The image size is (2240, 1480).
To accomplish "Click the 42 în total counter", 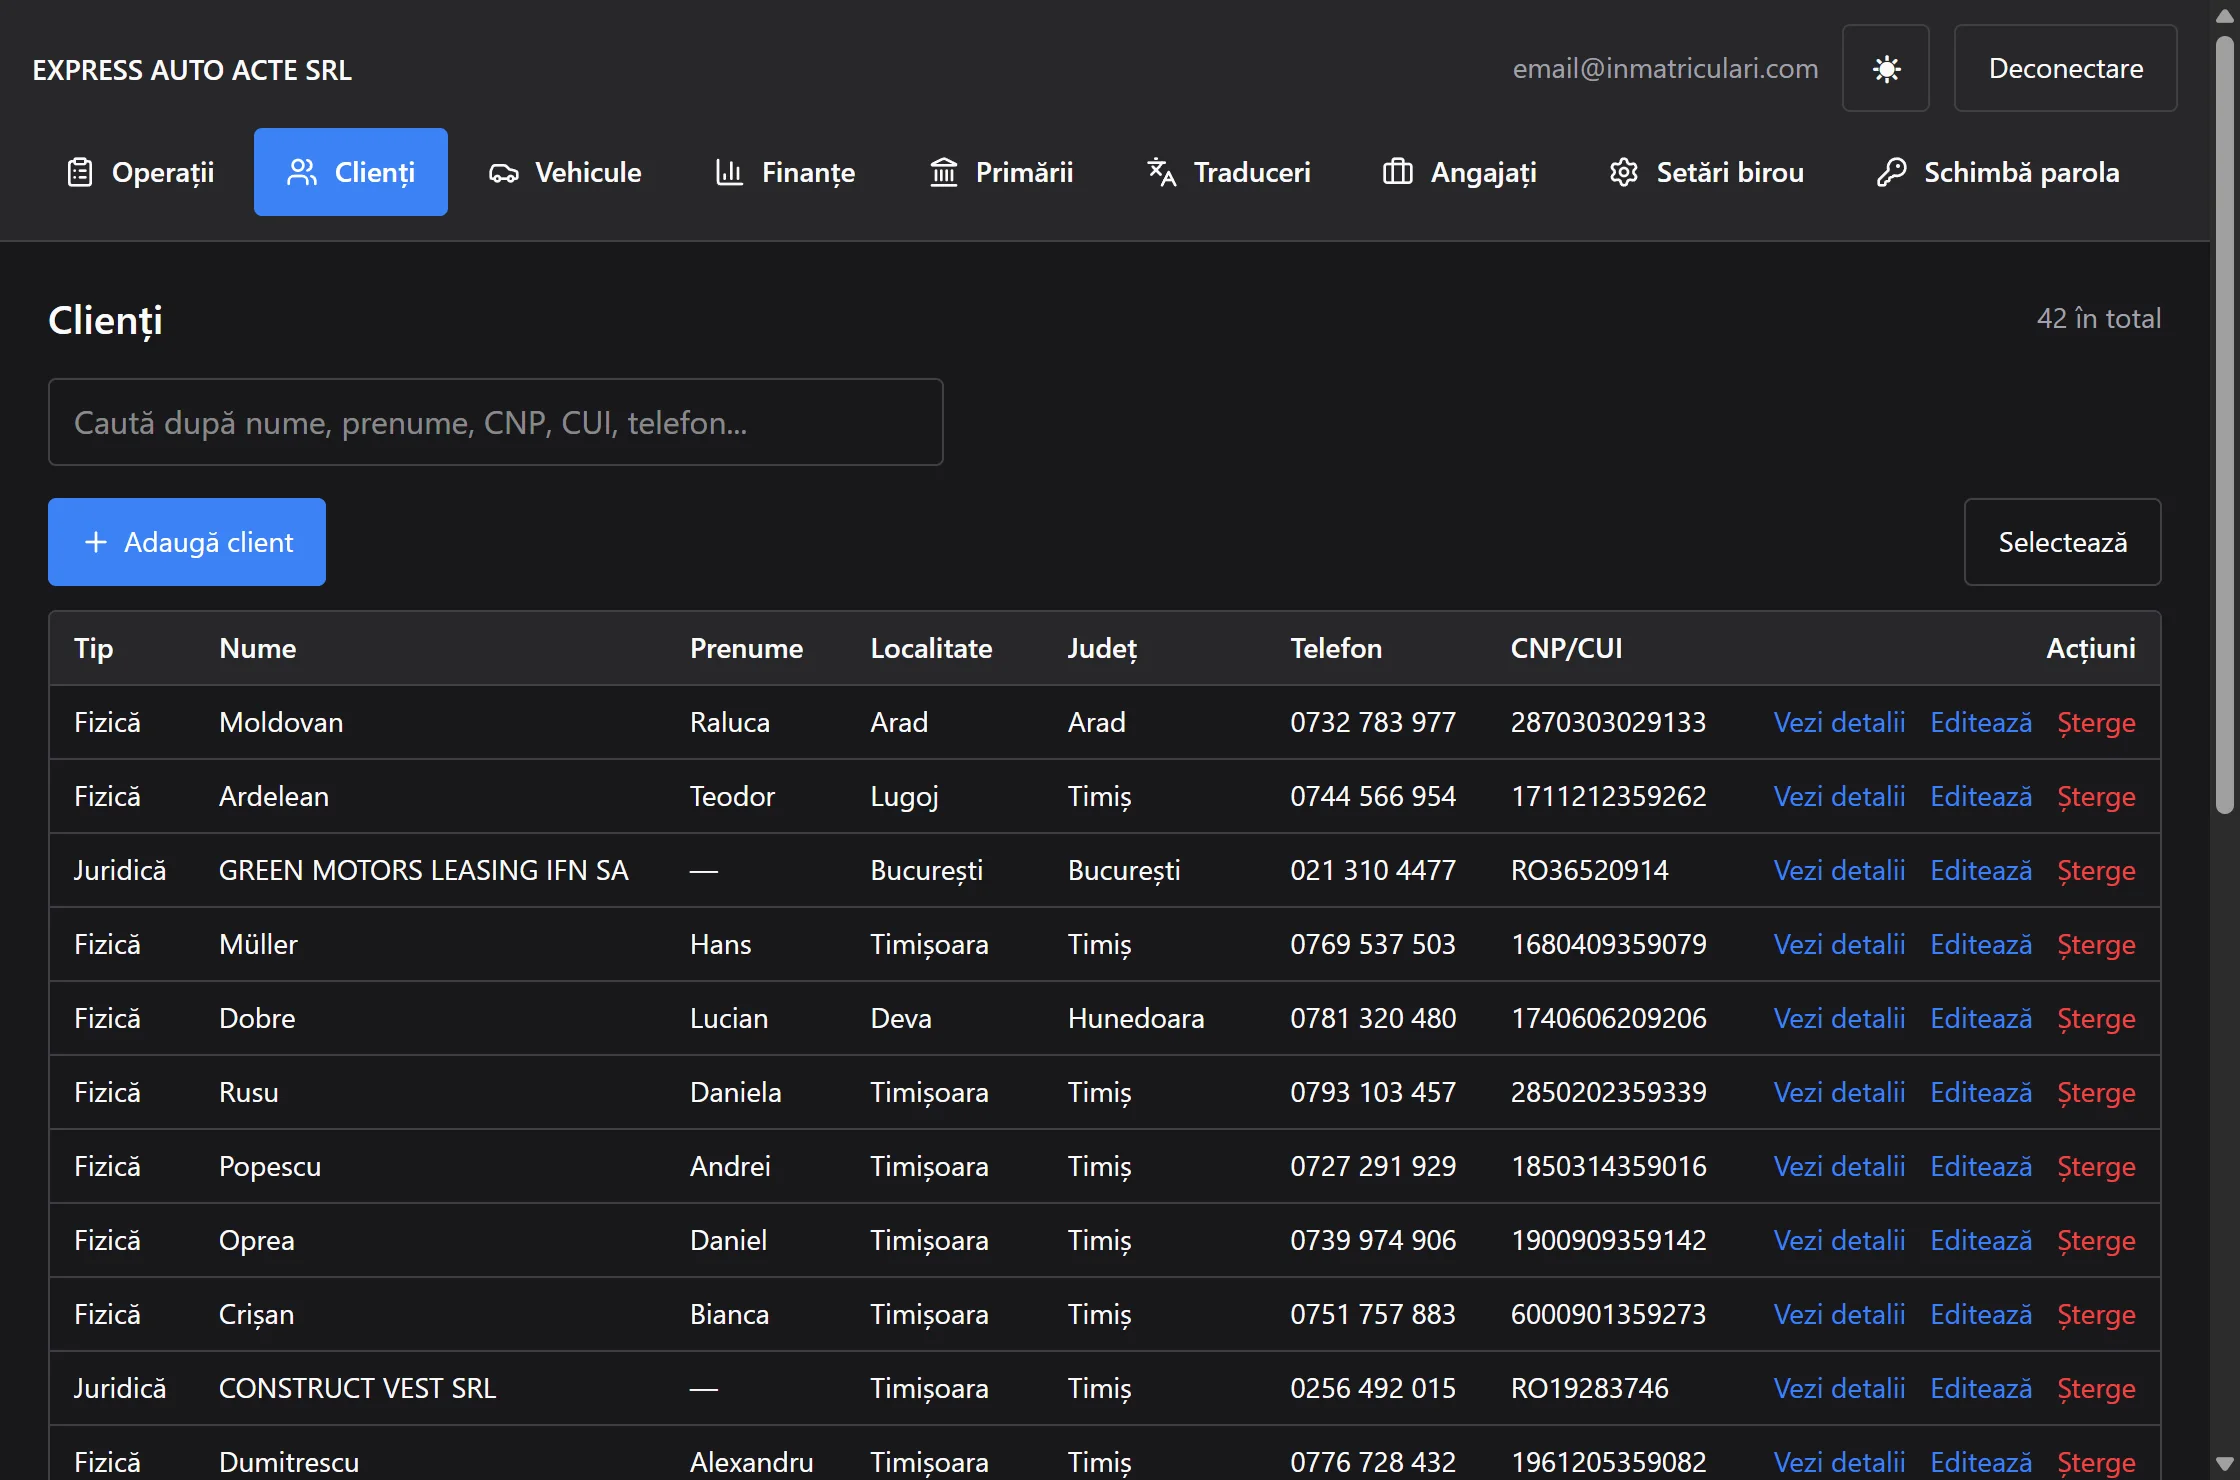I will (x=2099, y=318).
